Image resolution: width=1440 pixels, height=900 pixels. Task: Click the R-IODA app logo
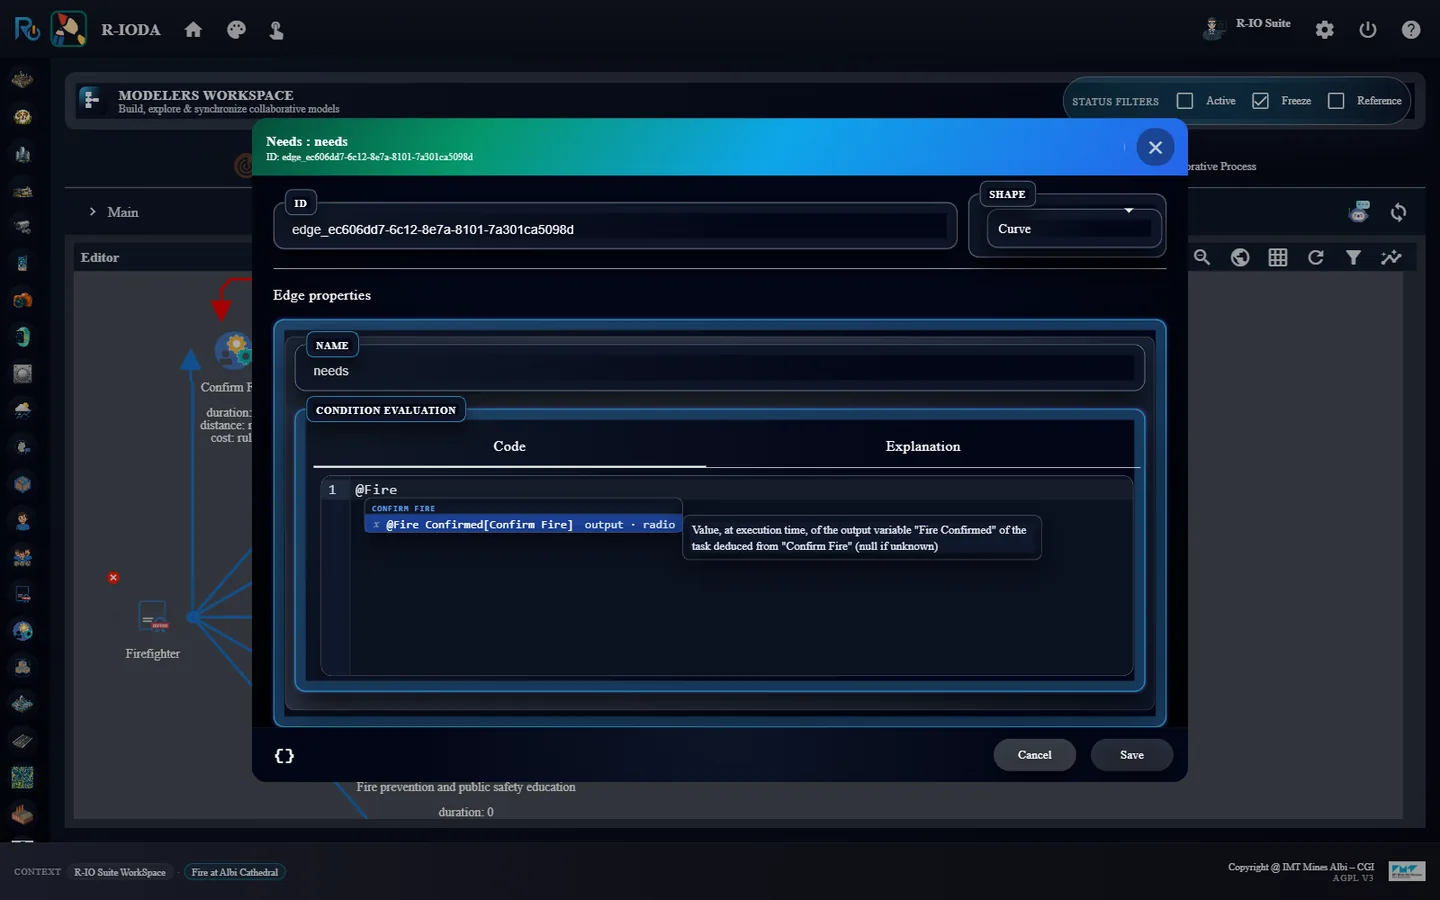pyautogui.click(x=69, y=29)
